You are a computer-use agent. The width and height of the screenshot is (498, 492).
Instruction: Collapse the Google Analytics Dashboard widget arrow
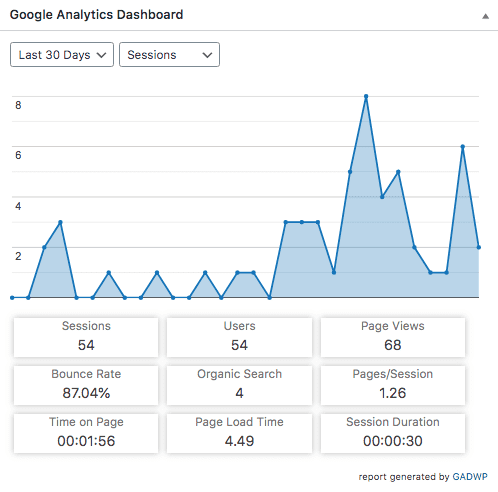coord(485,16)
